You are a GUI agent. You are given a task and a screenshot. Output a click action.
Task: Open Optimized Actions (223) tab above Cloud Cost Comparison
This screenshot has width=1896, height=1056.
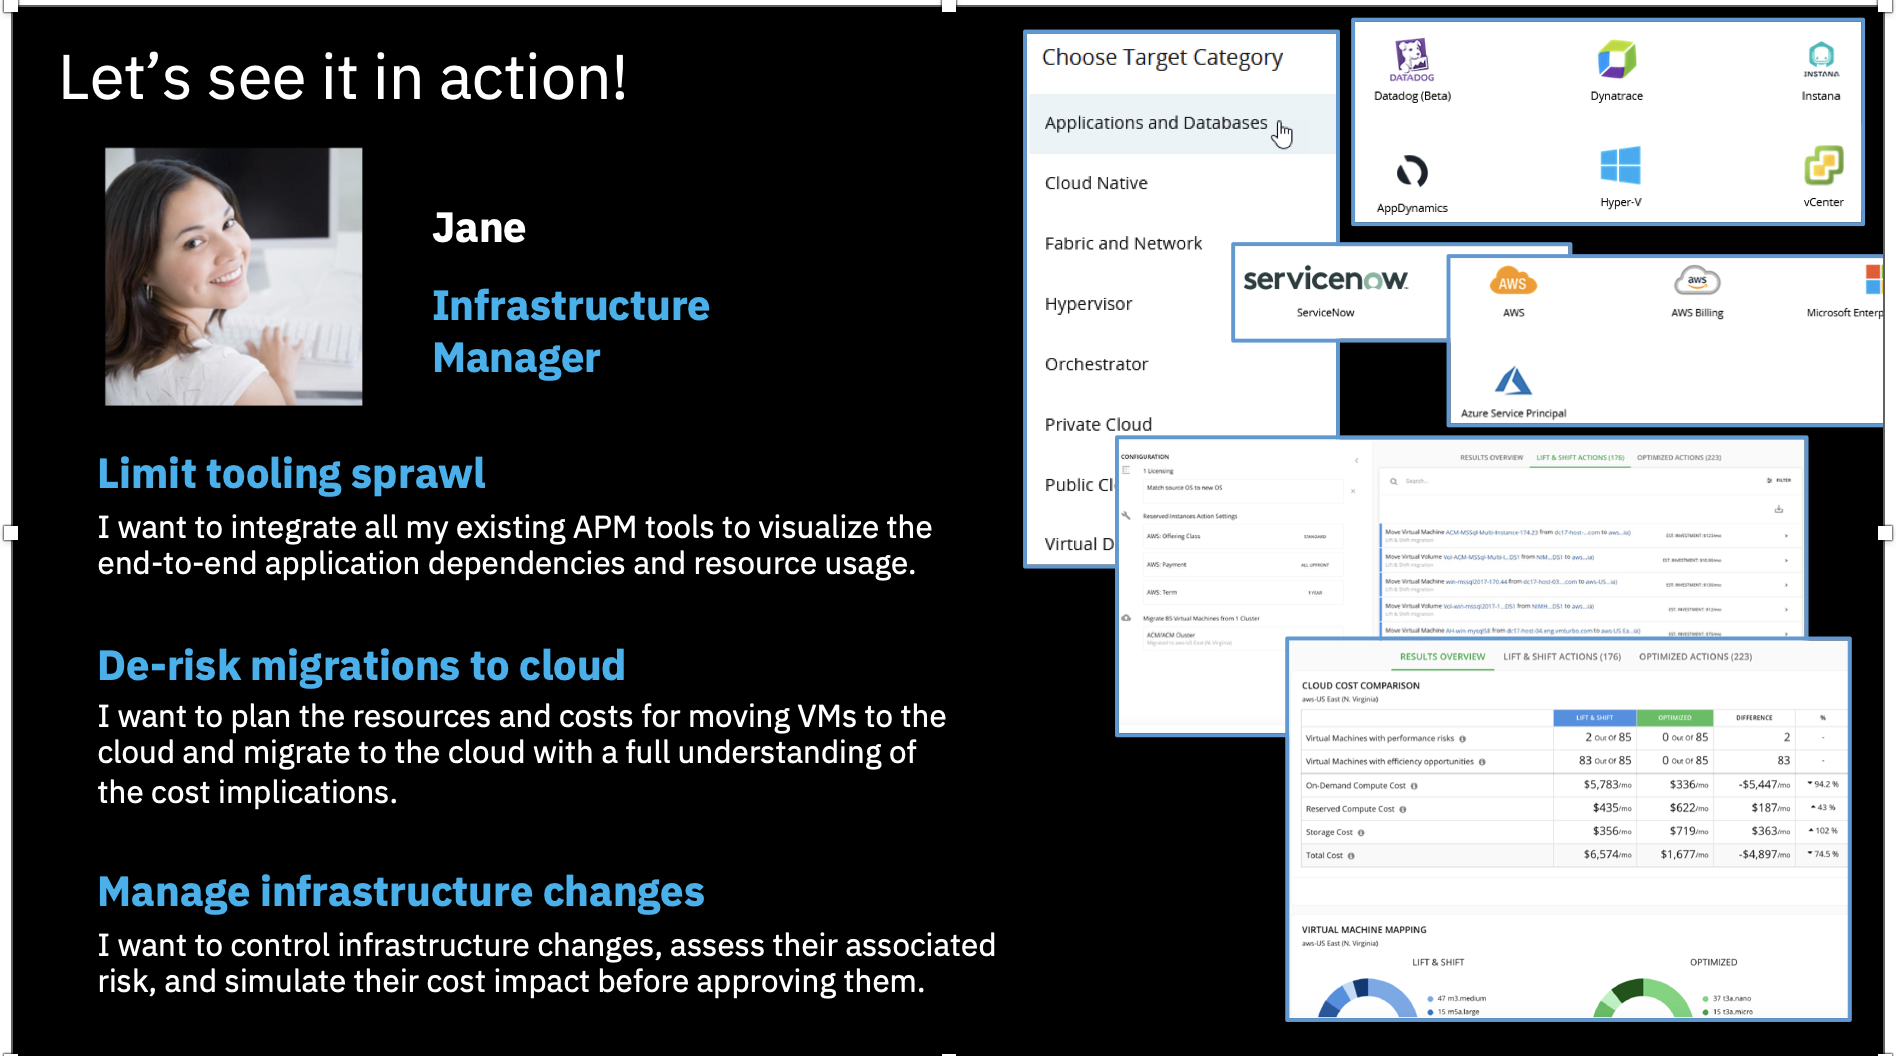pos(1695,657)
